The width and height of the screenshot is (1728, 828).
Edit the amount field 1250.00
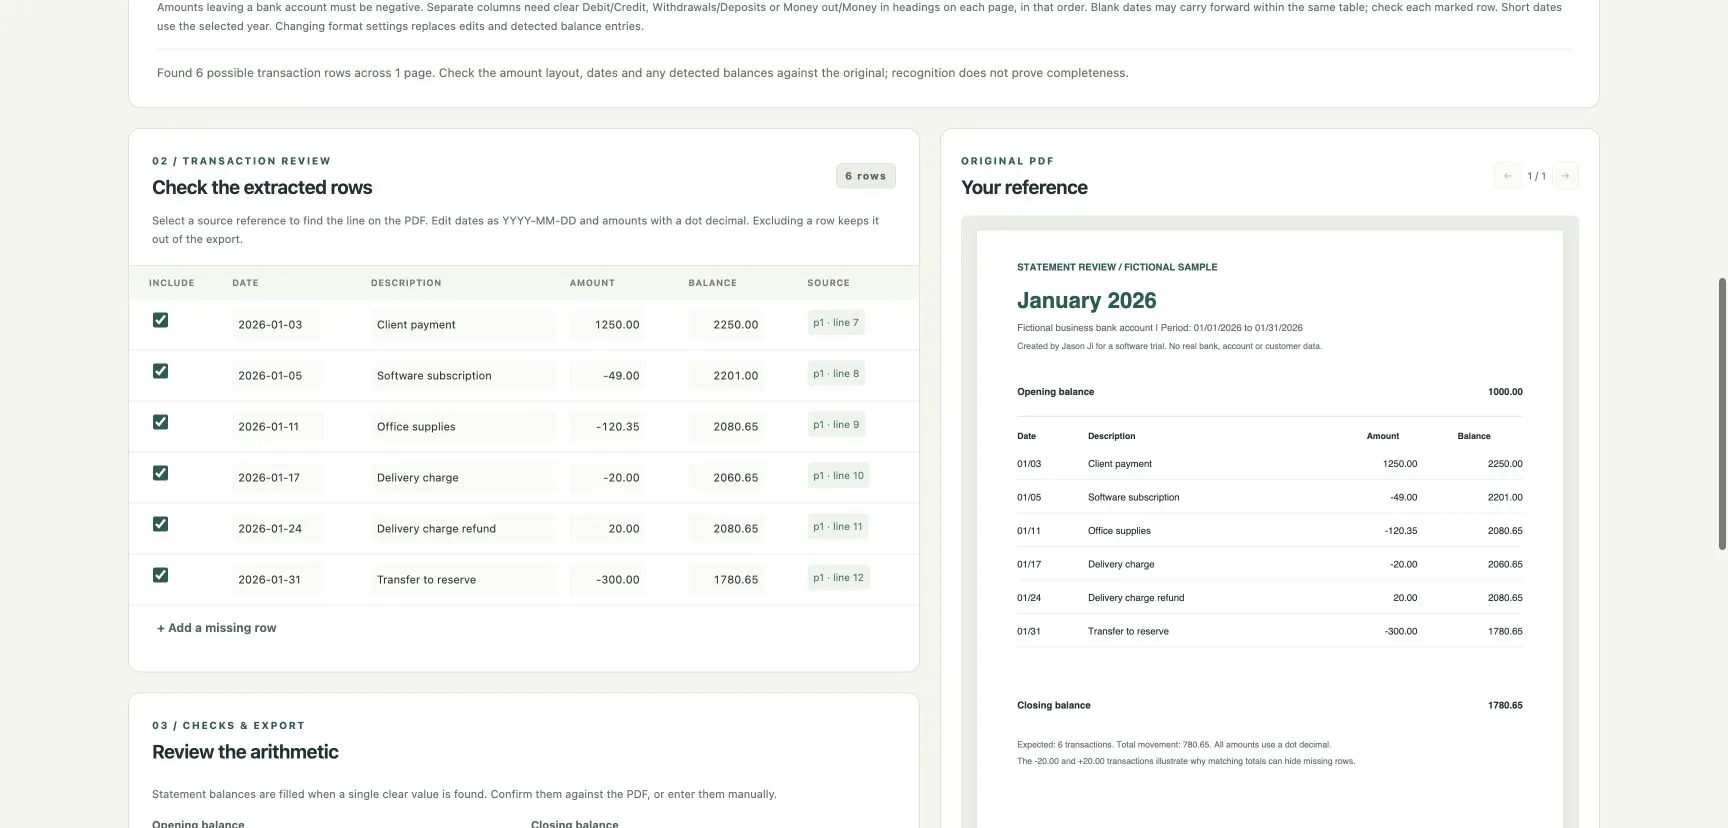point(608,325)
